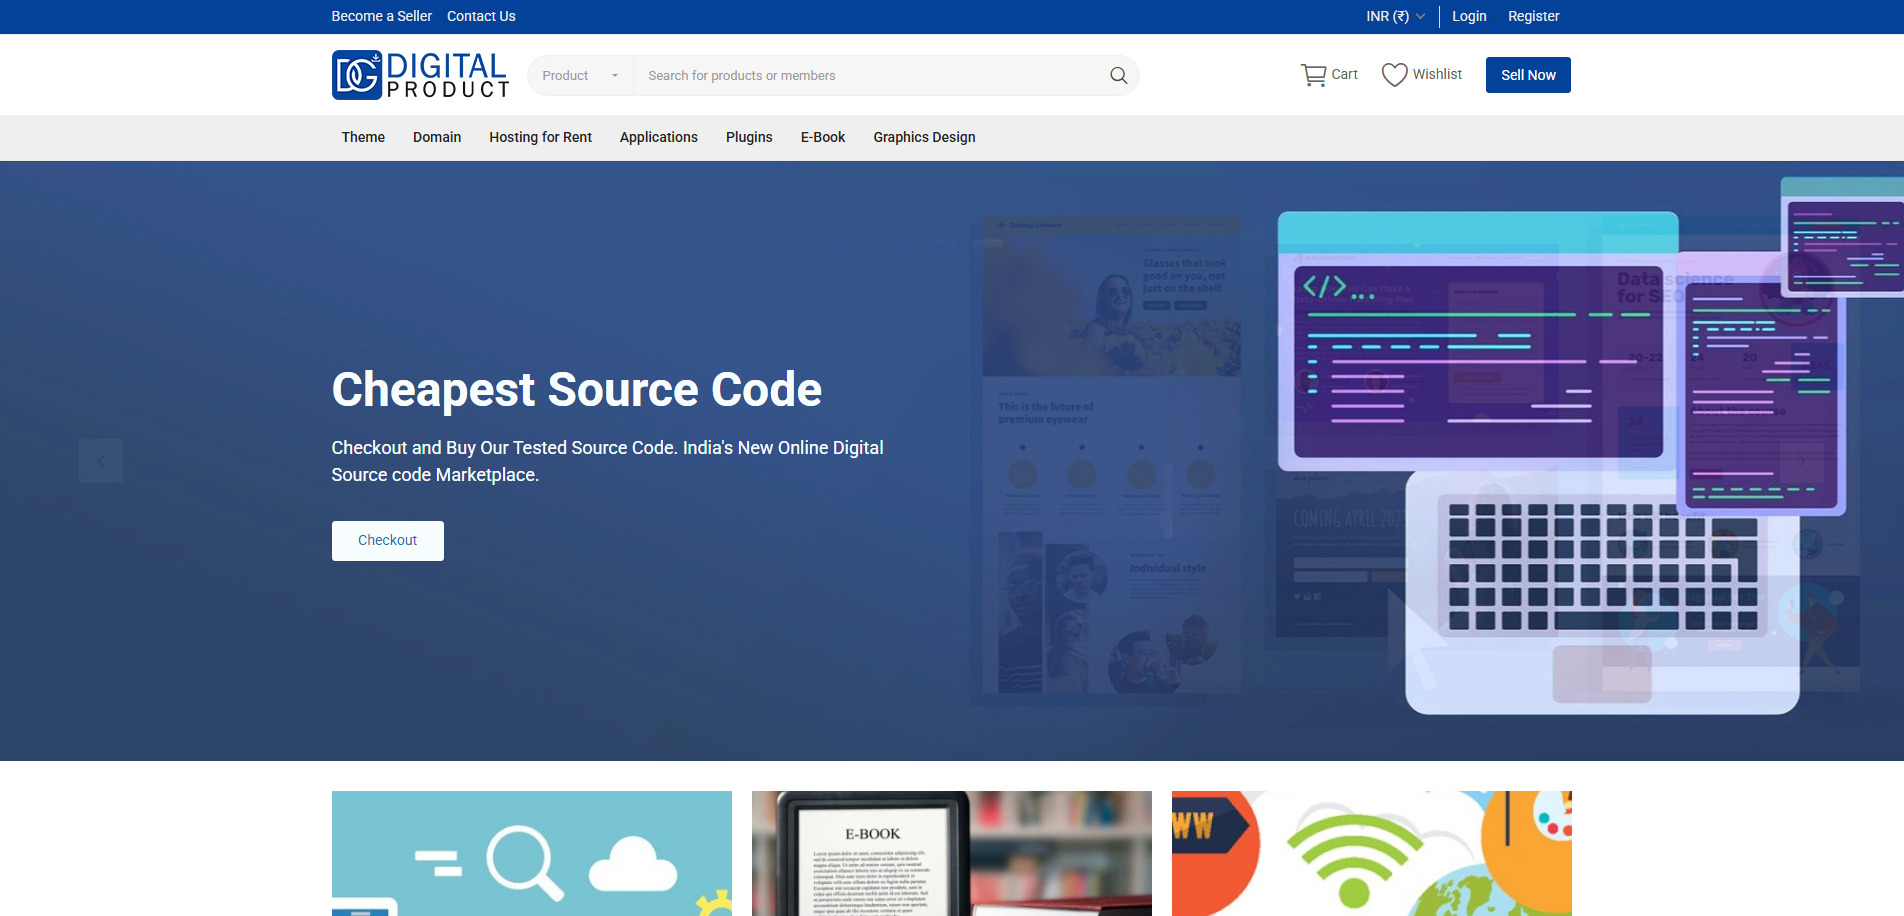This screenshot has height=916, width=1904.
Task: Open Graphics Design category
Action: 924,137
